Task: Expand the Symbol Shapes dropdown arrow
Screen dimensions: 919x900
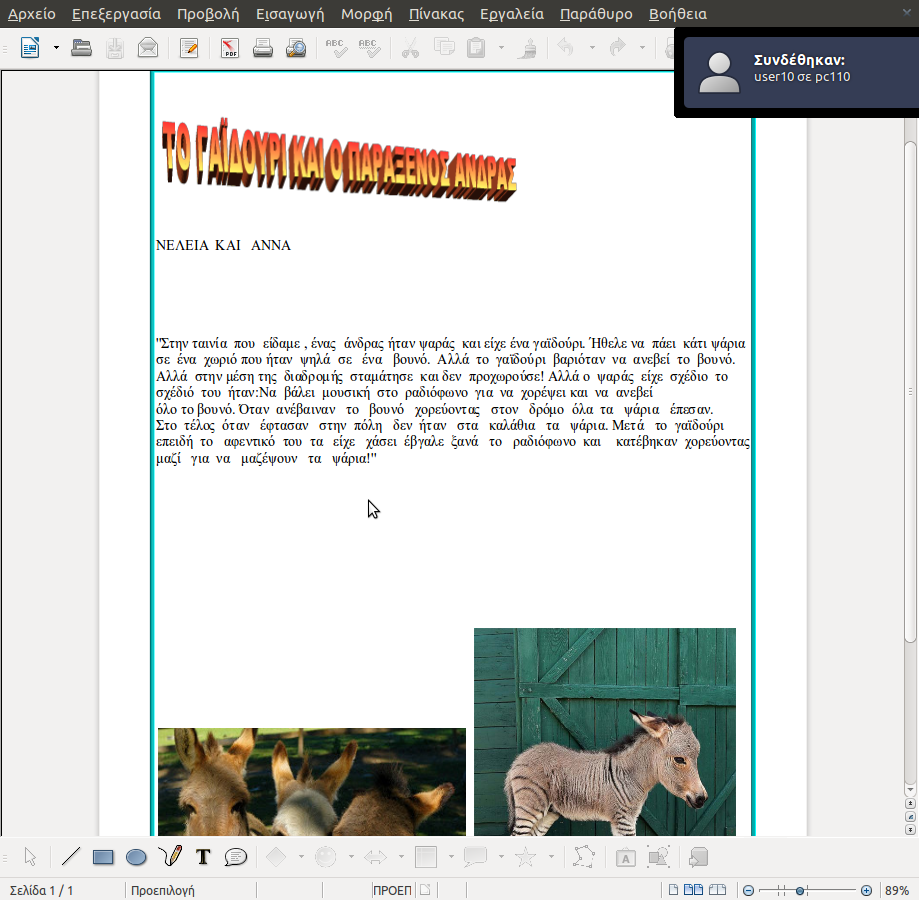Action: click(x=351, y=857)
